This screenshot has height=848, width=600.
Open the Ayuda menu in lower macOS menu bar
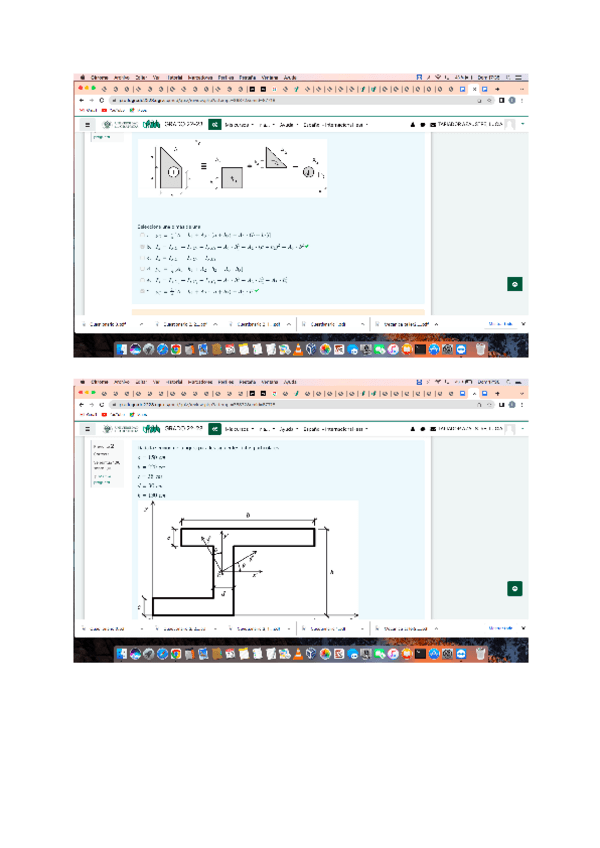click(x=290, y=382)
